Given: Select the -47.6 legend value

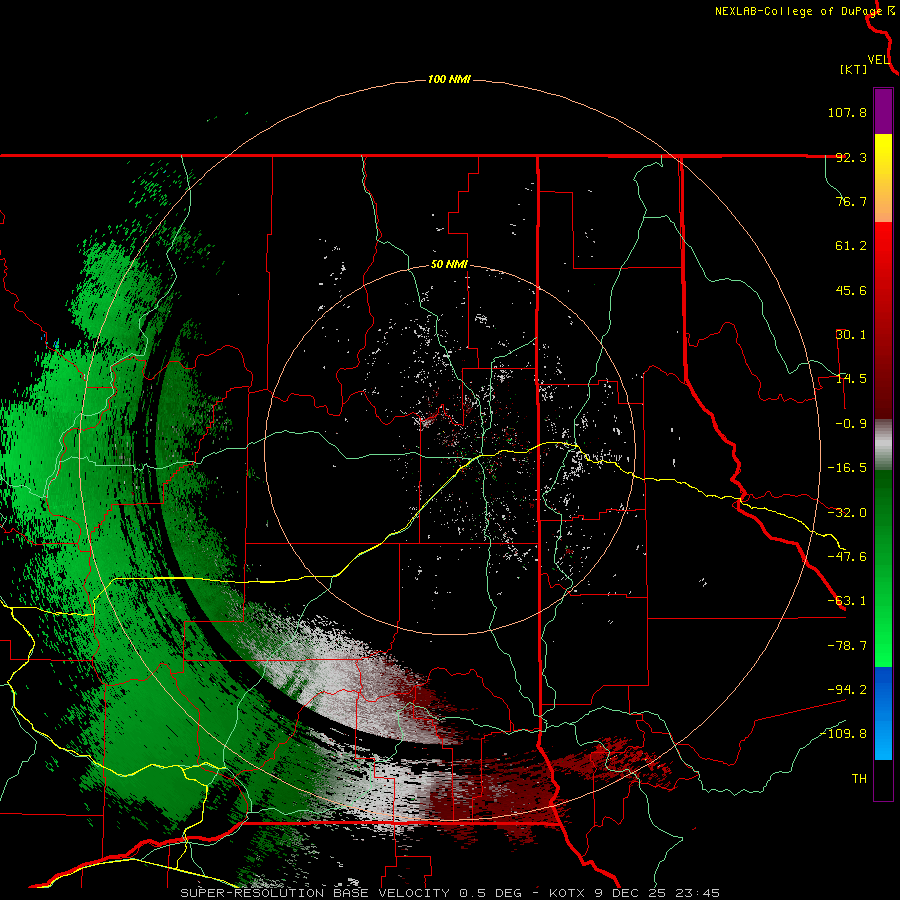Looking at the screenshot, I should coord(847,557).
